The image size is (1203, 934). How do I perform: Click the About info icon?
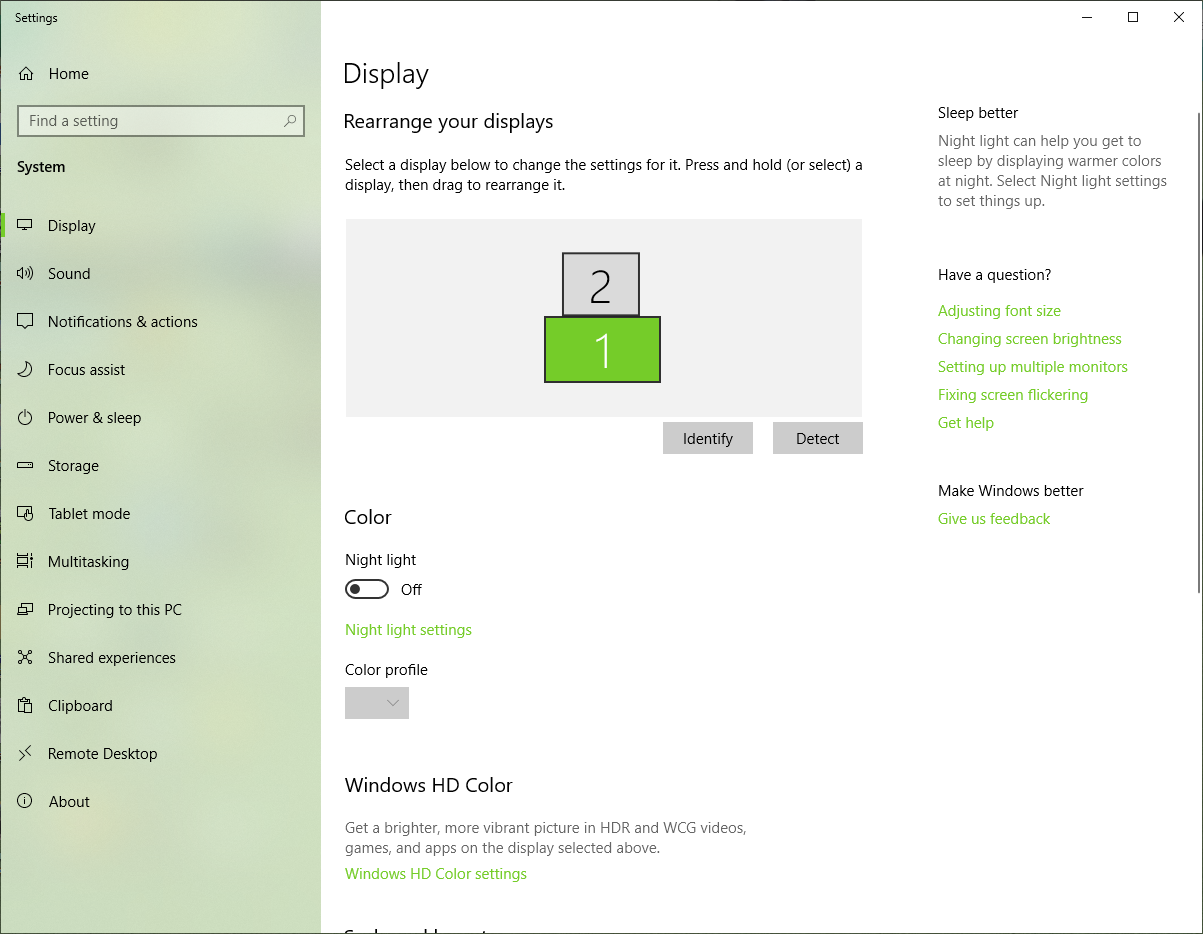26,802
